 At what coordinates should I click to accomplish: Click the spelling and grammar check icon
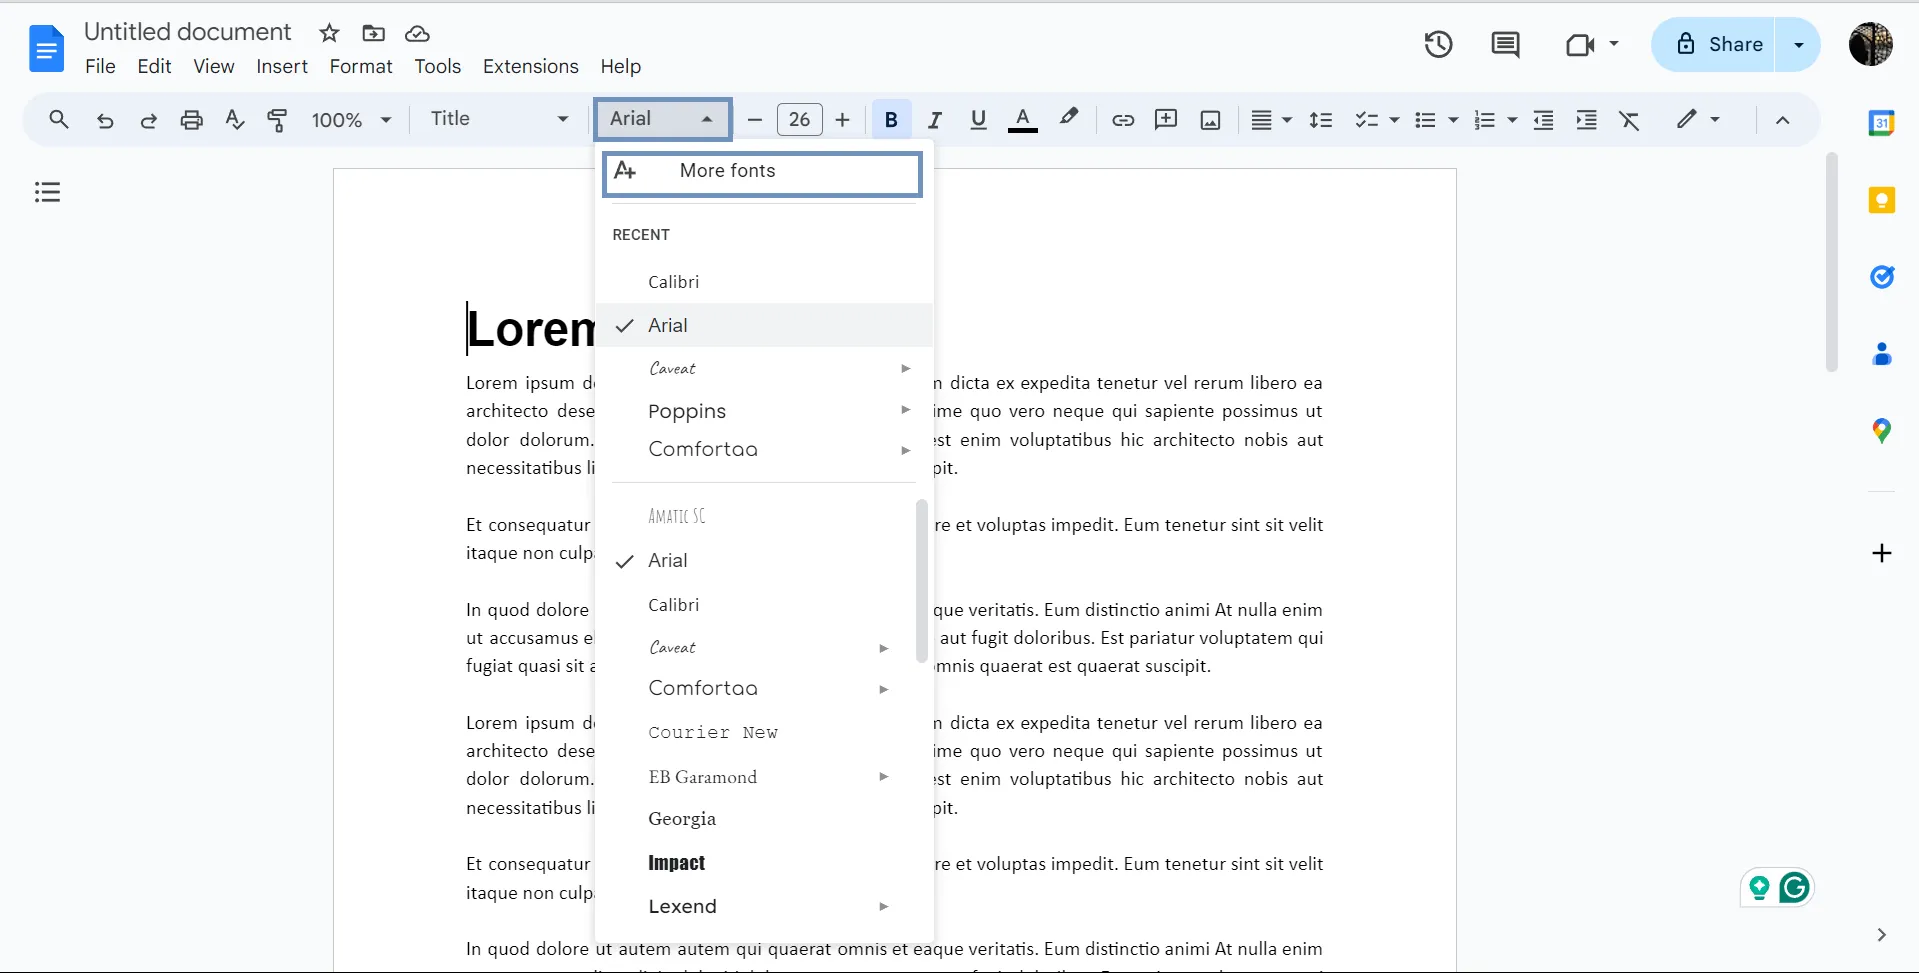tap(234, 120)
